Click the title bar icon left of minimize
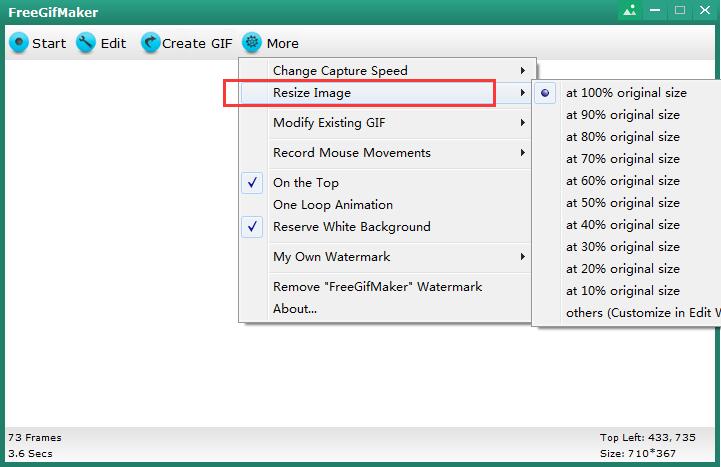The height and width of the screenshot is (467, 721). [x=629, y=10]
